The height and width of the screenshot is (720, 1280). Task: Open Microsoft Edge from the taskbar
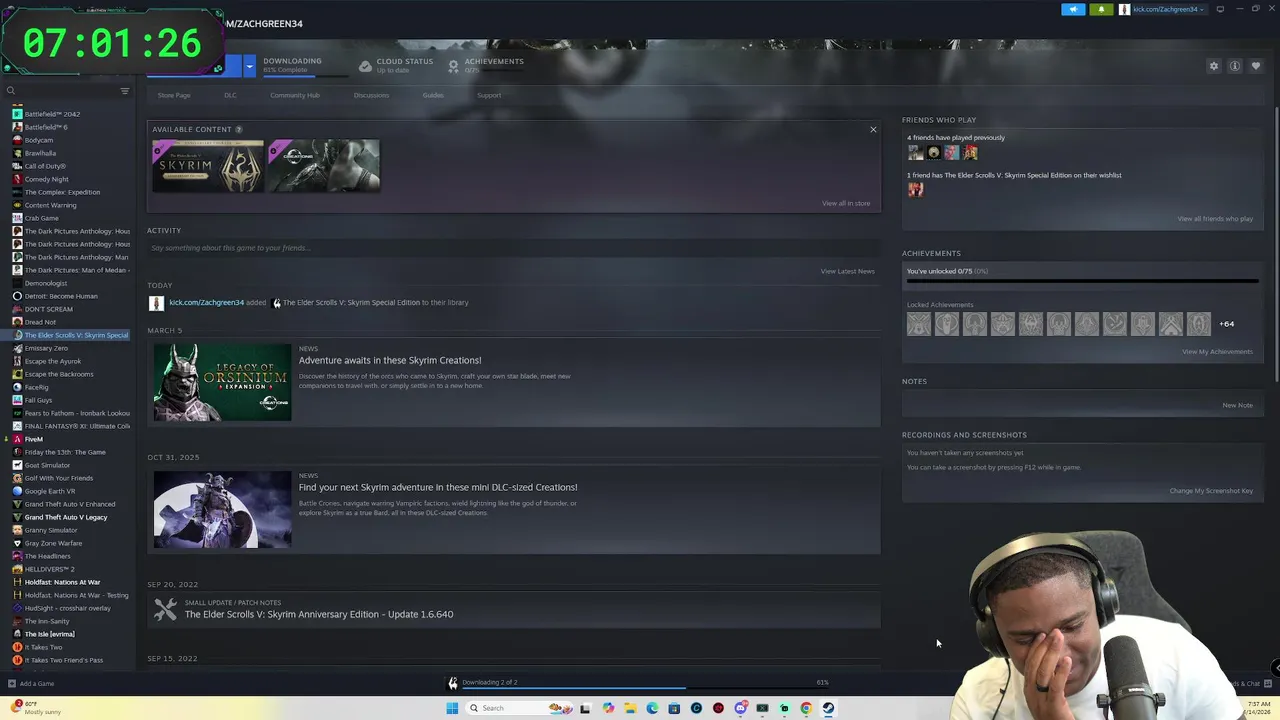coord(652,708)
